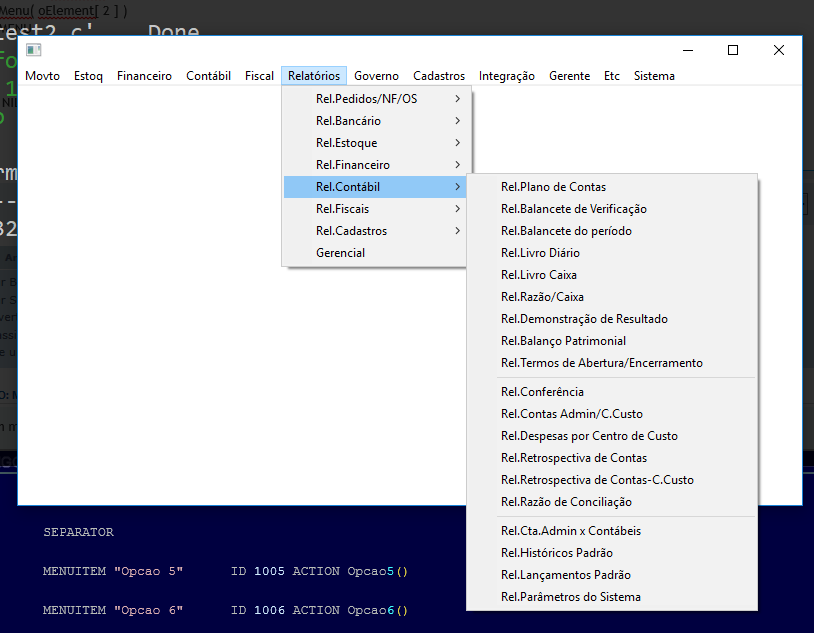Open Rel.Demonstração de Resultado

(x=584, y=319)
